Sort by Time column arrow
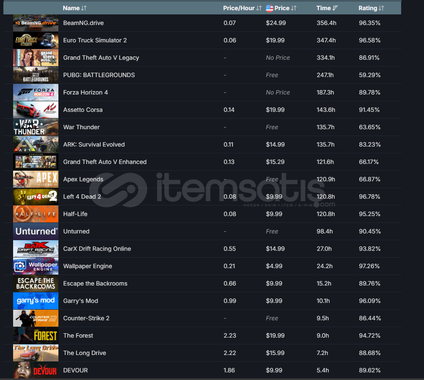 pos(335,8)
